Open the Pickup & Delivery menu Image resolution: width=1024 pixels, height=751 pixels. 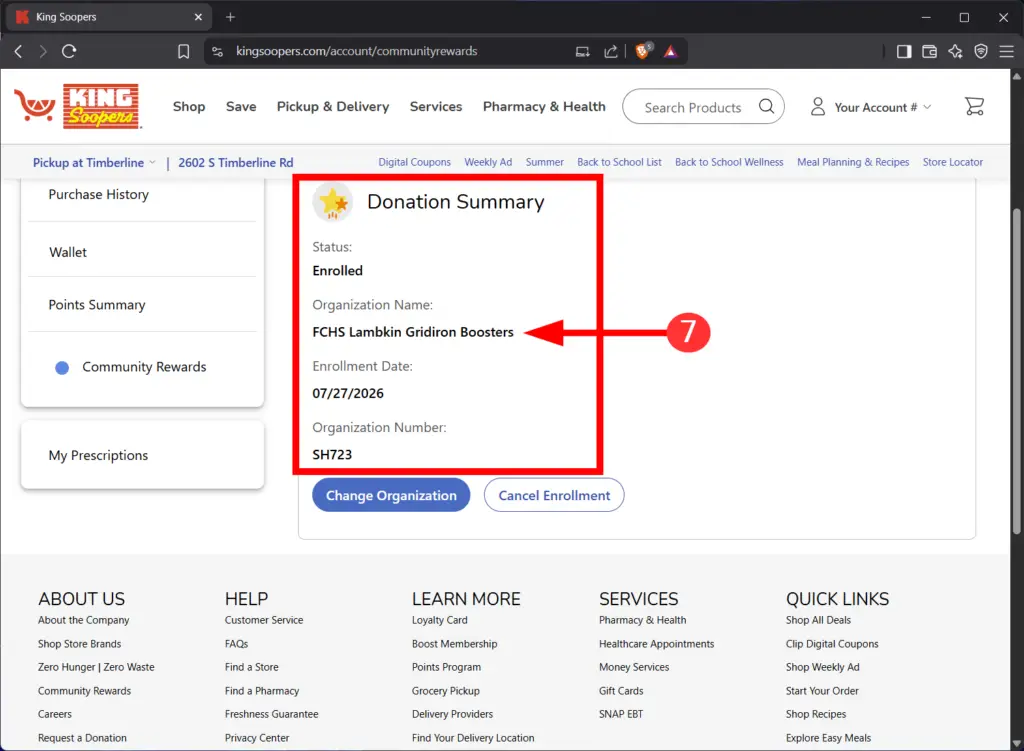tap(333, 106)
